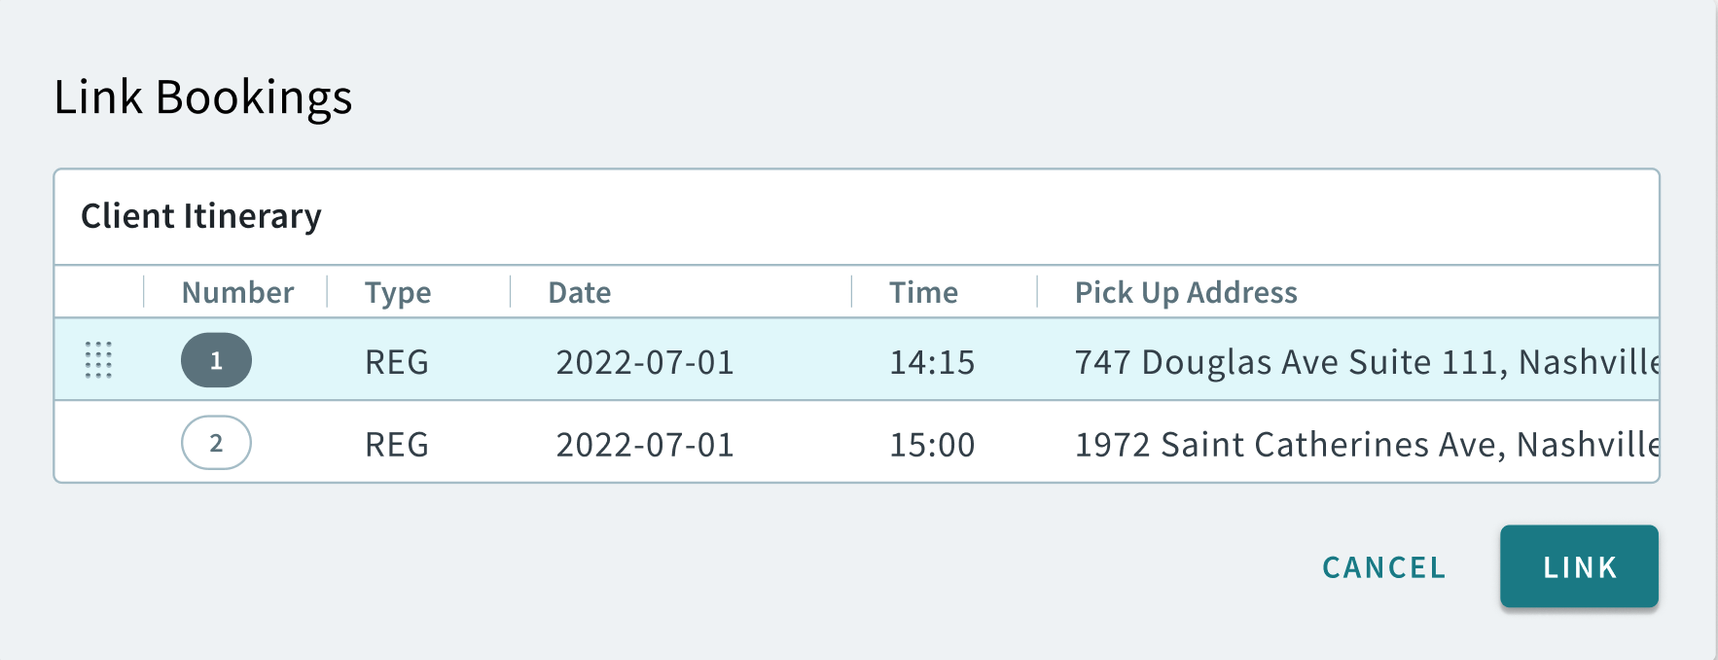Click the REG type label on booking 1
1718x660 pixels.
pos(396,362)
